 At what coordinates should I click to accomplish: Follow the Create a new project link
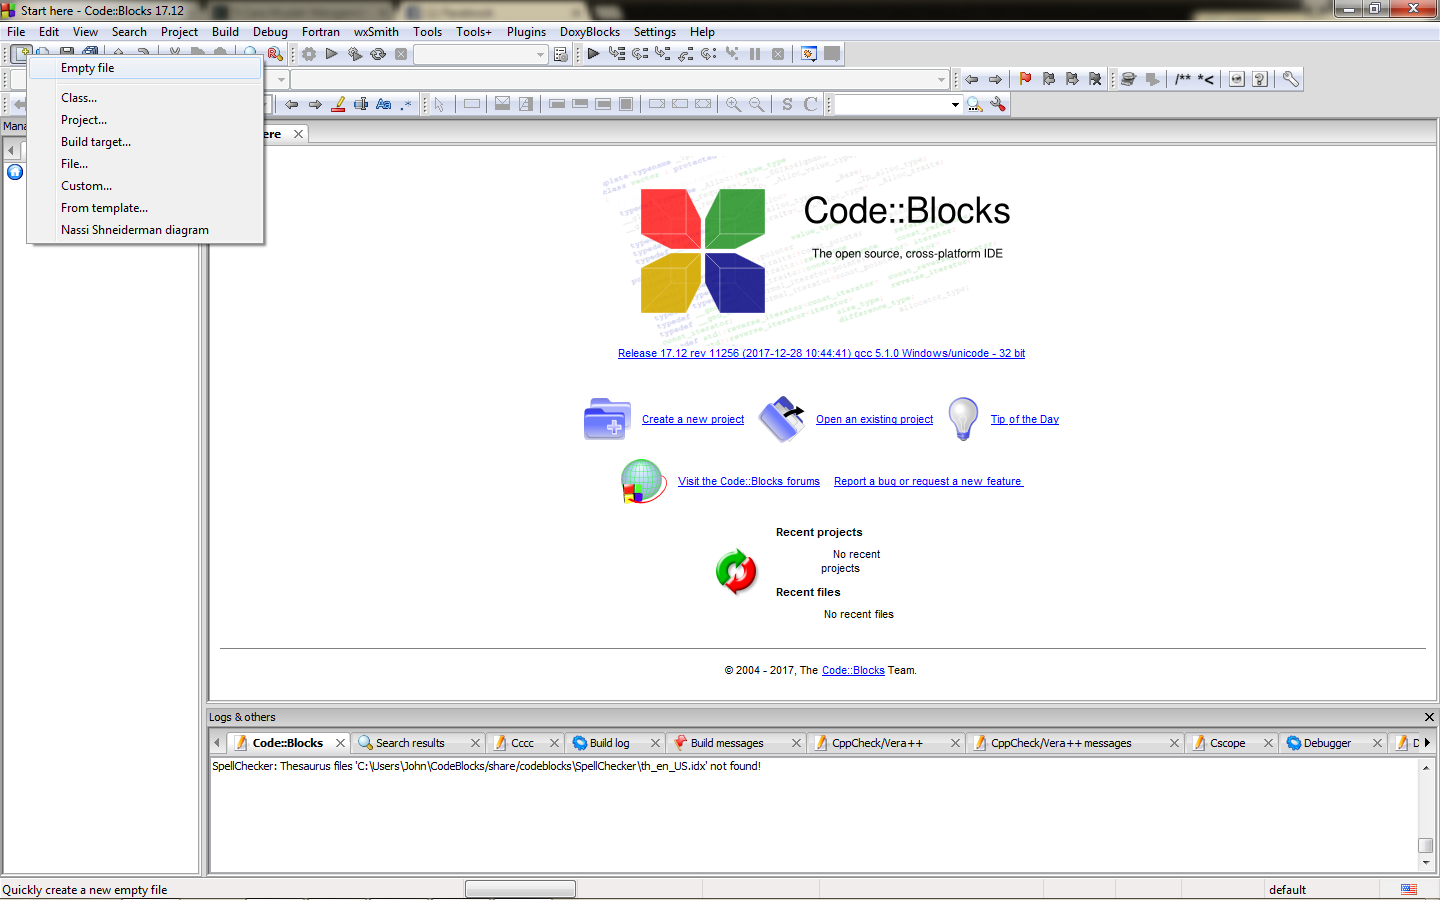[692, 419]
